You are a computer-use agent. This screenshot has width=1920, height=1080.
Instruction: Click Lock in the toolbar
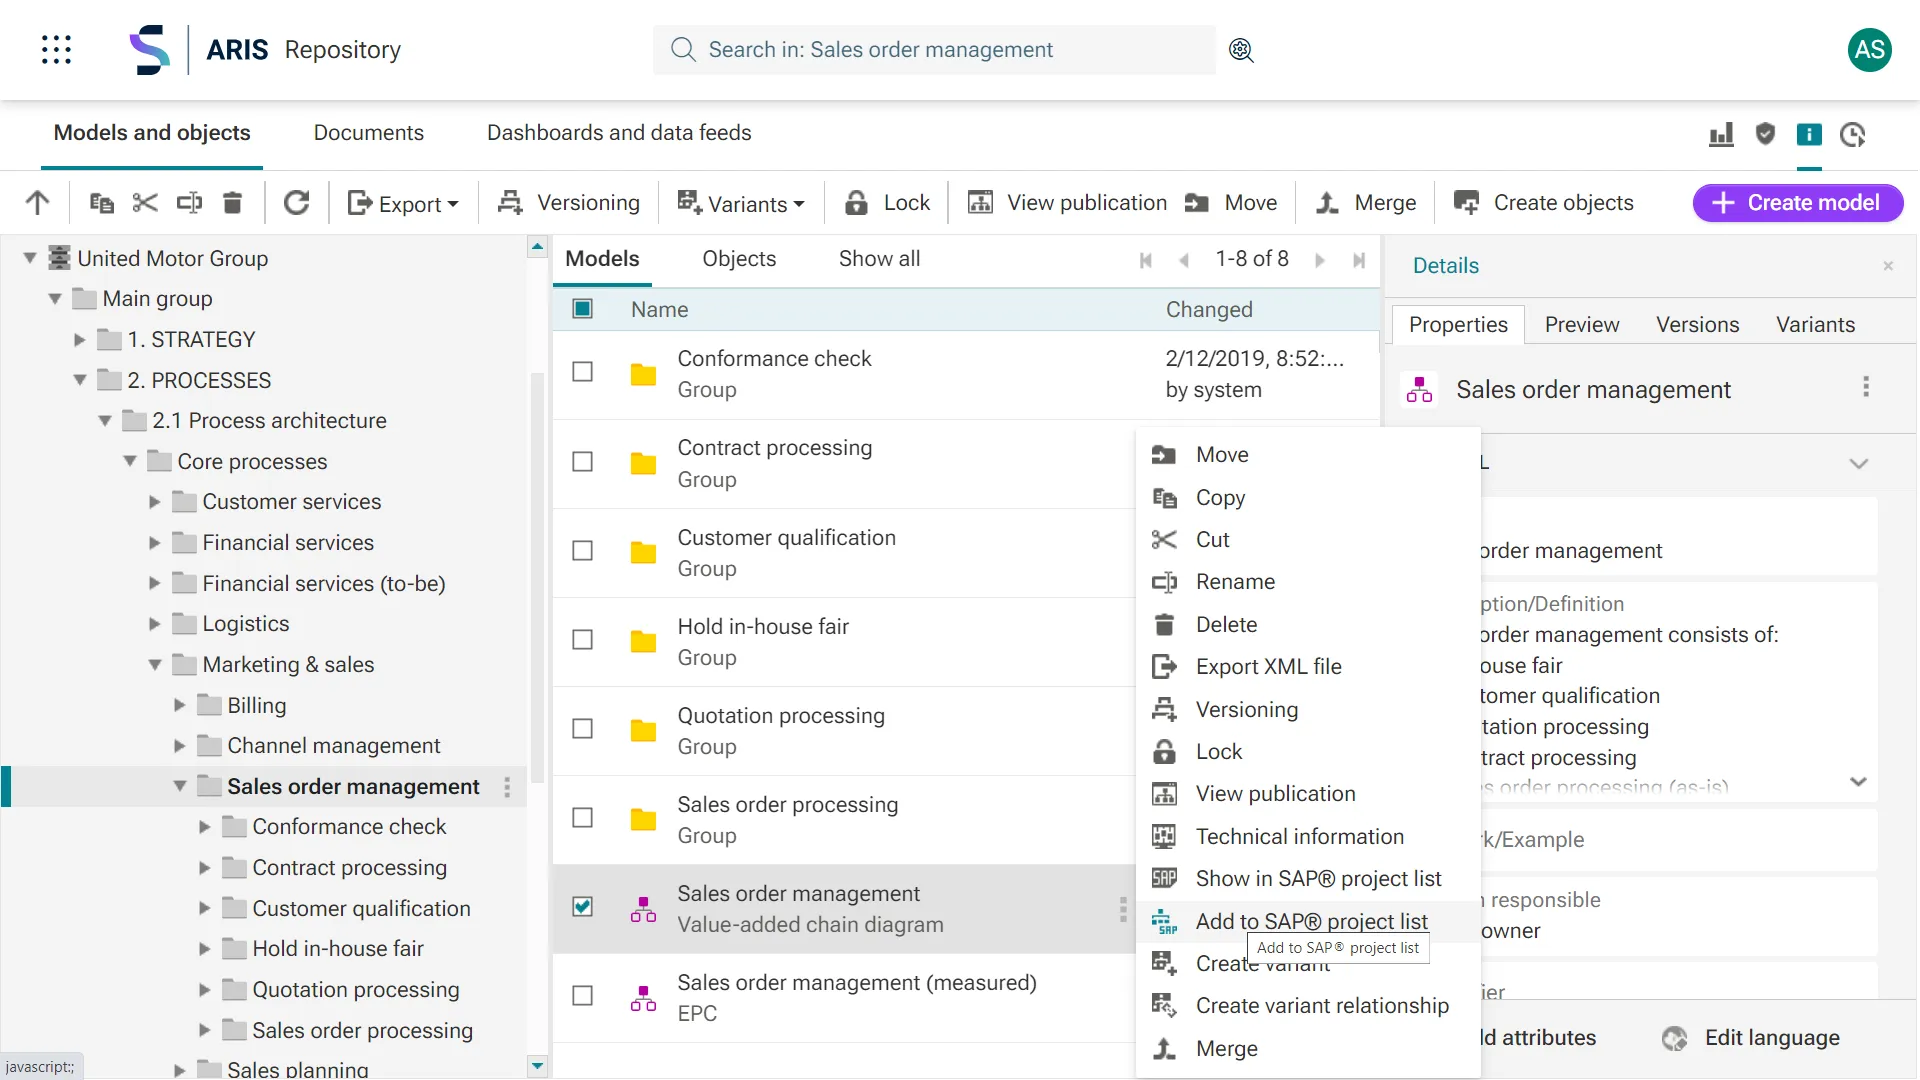pos(887,203)
